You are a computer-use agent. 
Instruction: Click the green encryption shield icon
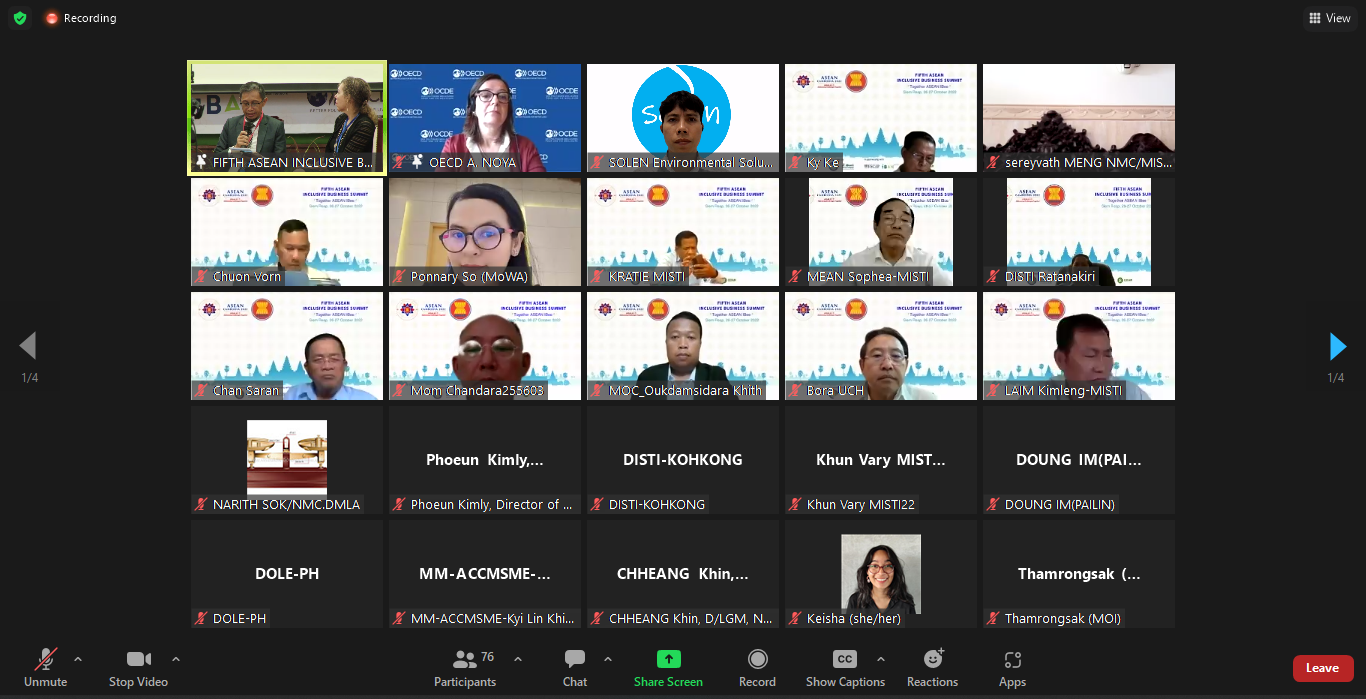tap(20, 18)
